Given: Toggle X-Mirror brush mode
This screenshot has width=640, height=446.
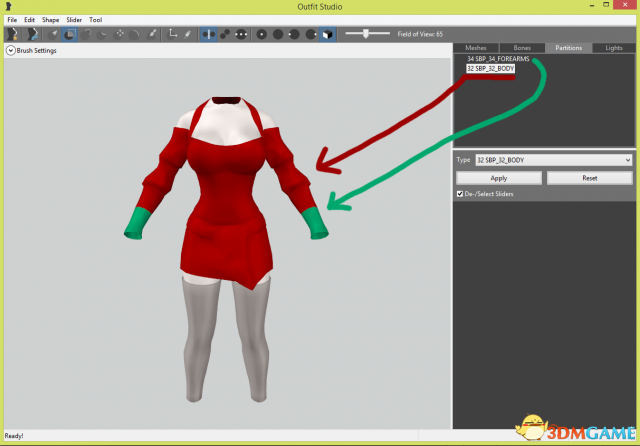Looking at the screenshot, I should click(209, 33).
